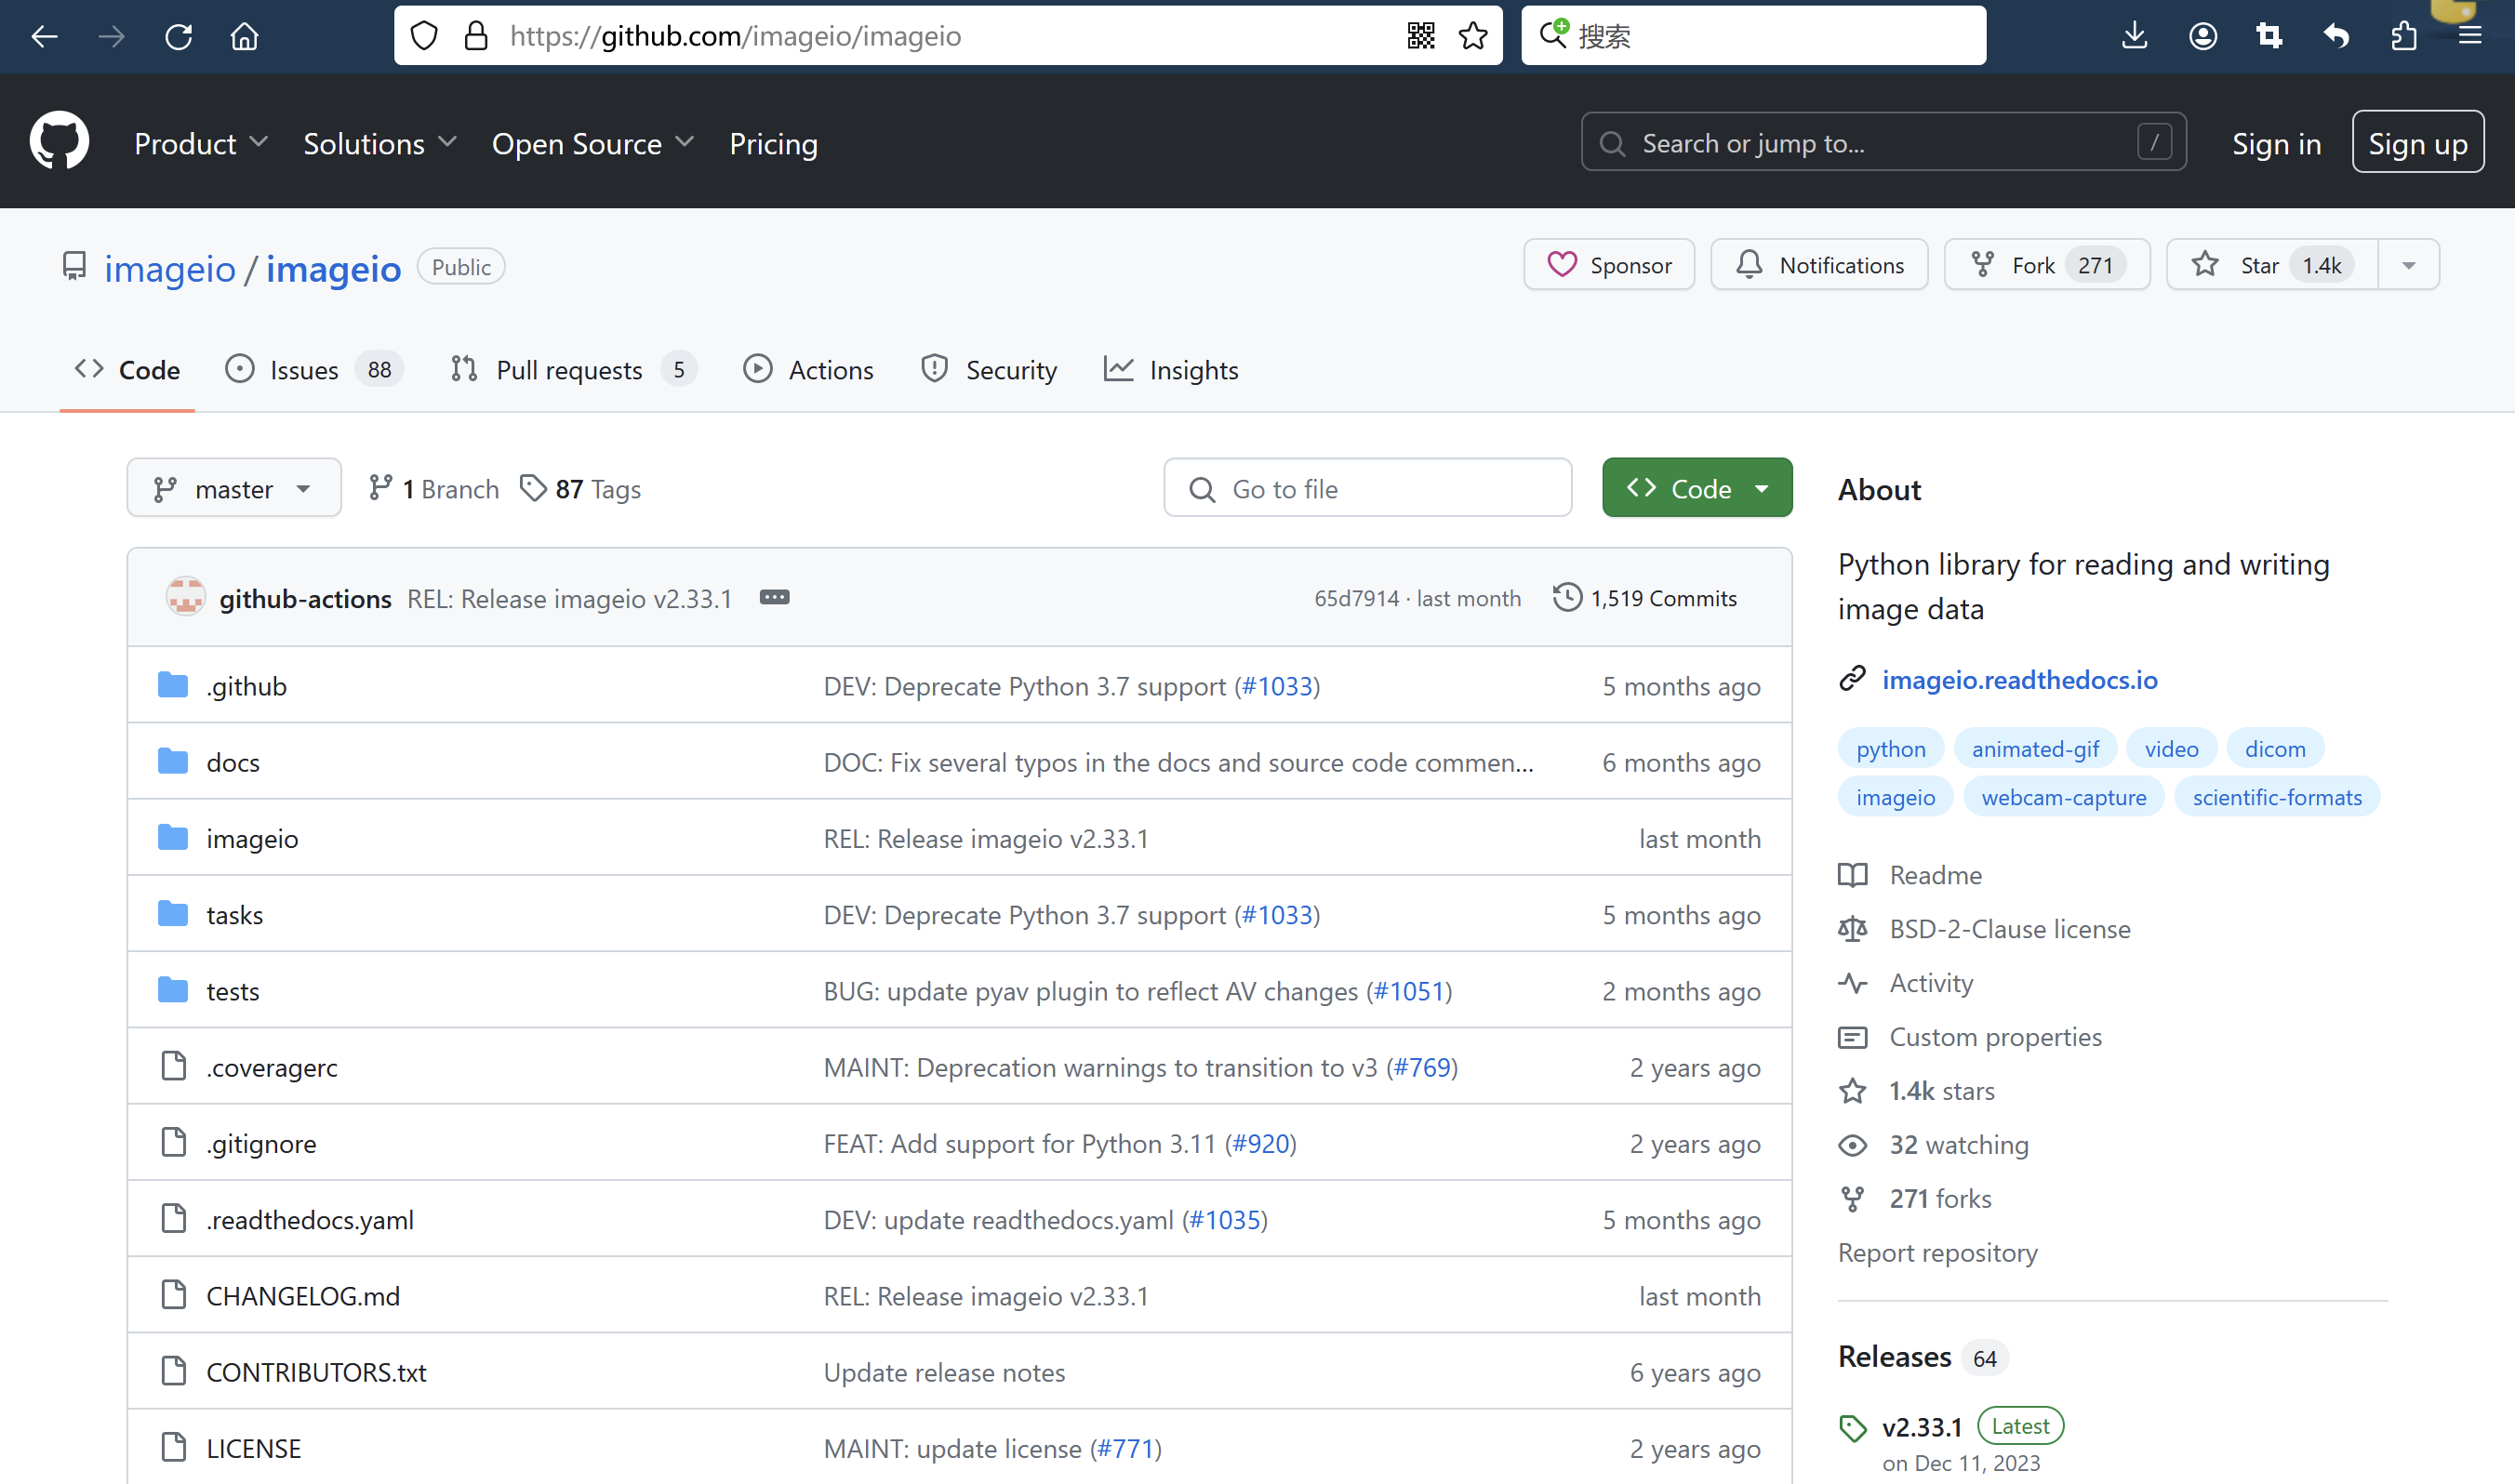Open BSD-2-Clause license link

(2009, 929)
